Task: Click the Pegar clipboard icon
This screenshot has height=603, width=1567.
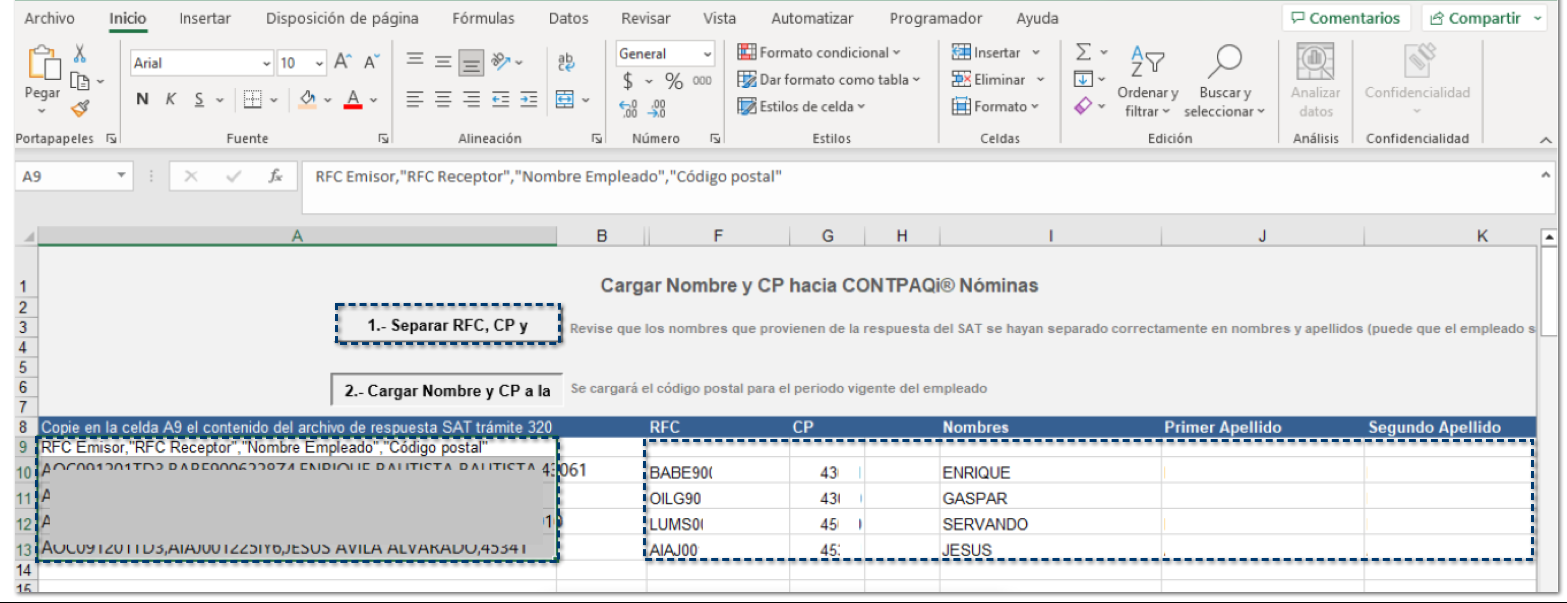Action: click(x=43, y=62)
